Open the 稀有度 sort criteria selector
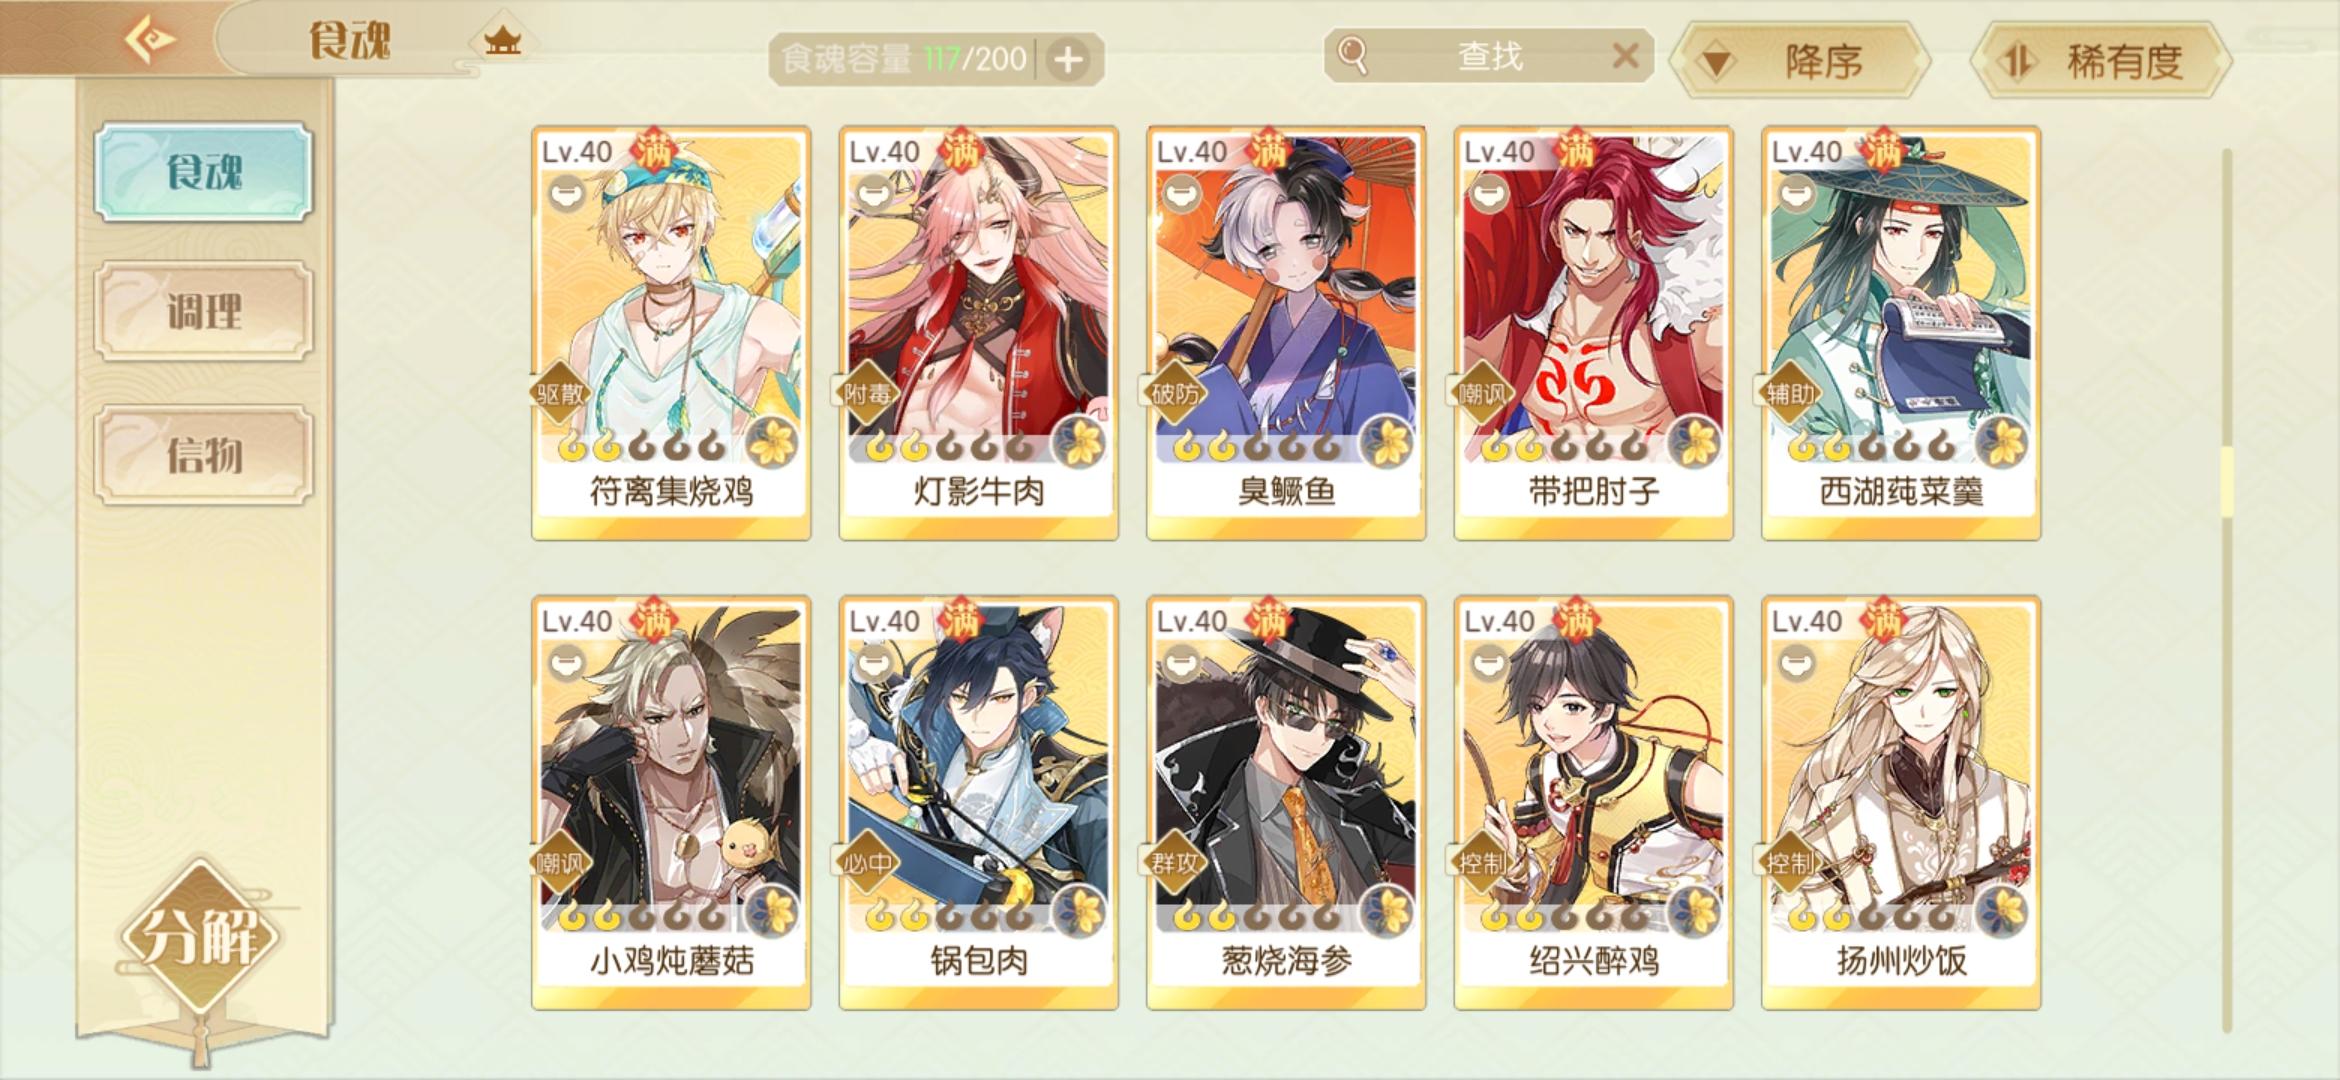The height and width of the screenshot is (1080, 2340). coord(2101,61)
